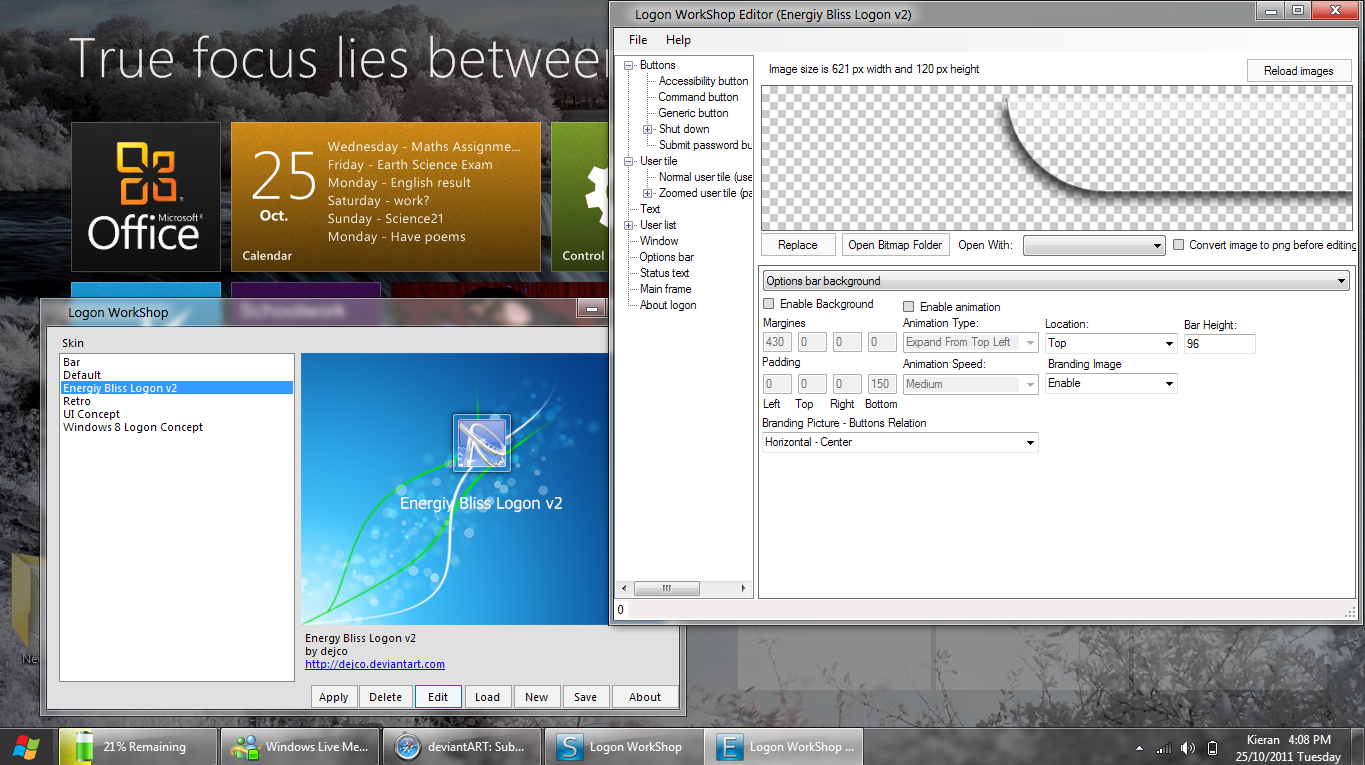Click Edit in Logon WorkShop

coord(438,697)
